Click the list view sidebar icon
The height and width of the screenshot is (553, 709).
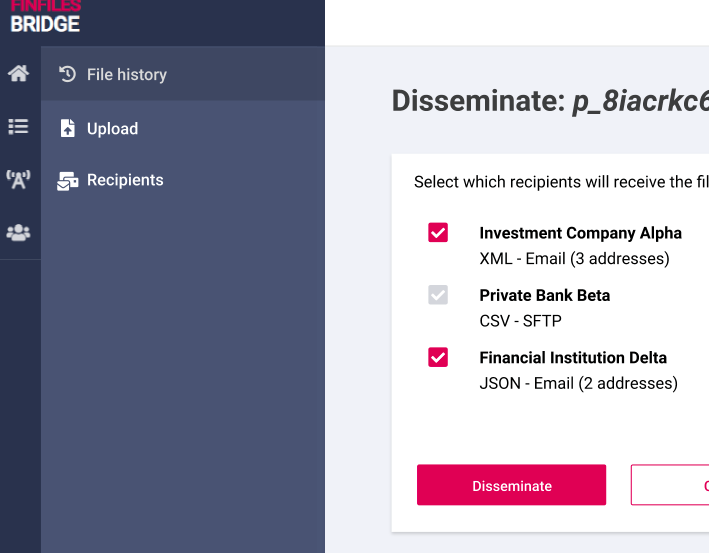[19, 127]
